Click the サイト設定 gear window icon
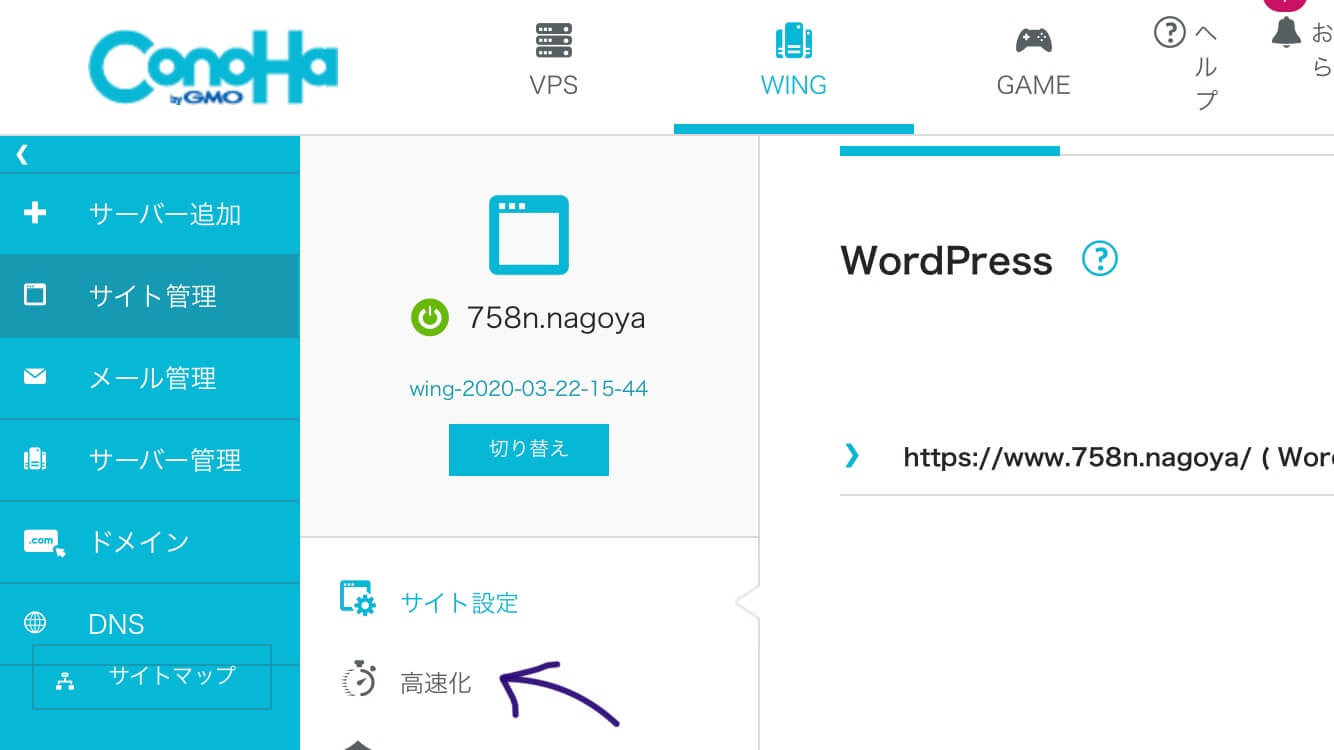Viewport: 1334px width, 750px height. pyautogui.click(x=358, y=598)
